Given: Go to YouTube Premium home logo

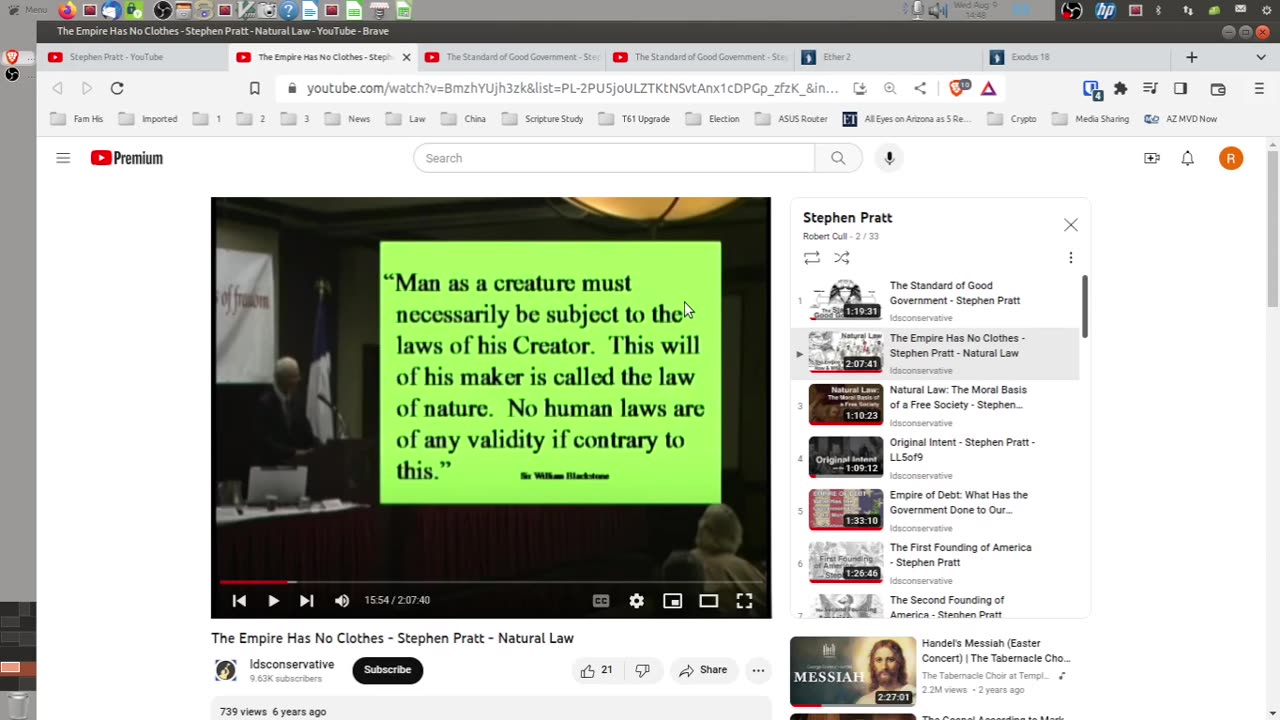Looking at the screenshot, I should tap(127, 158).
